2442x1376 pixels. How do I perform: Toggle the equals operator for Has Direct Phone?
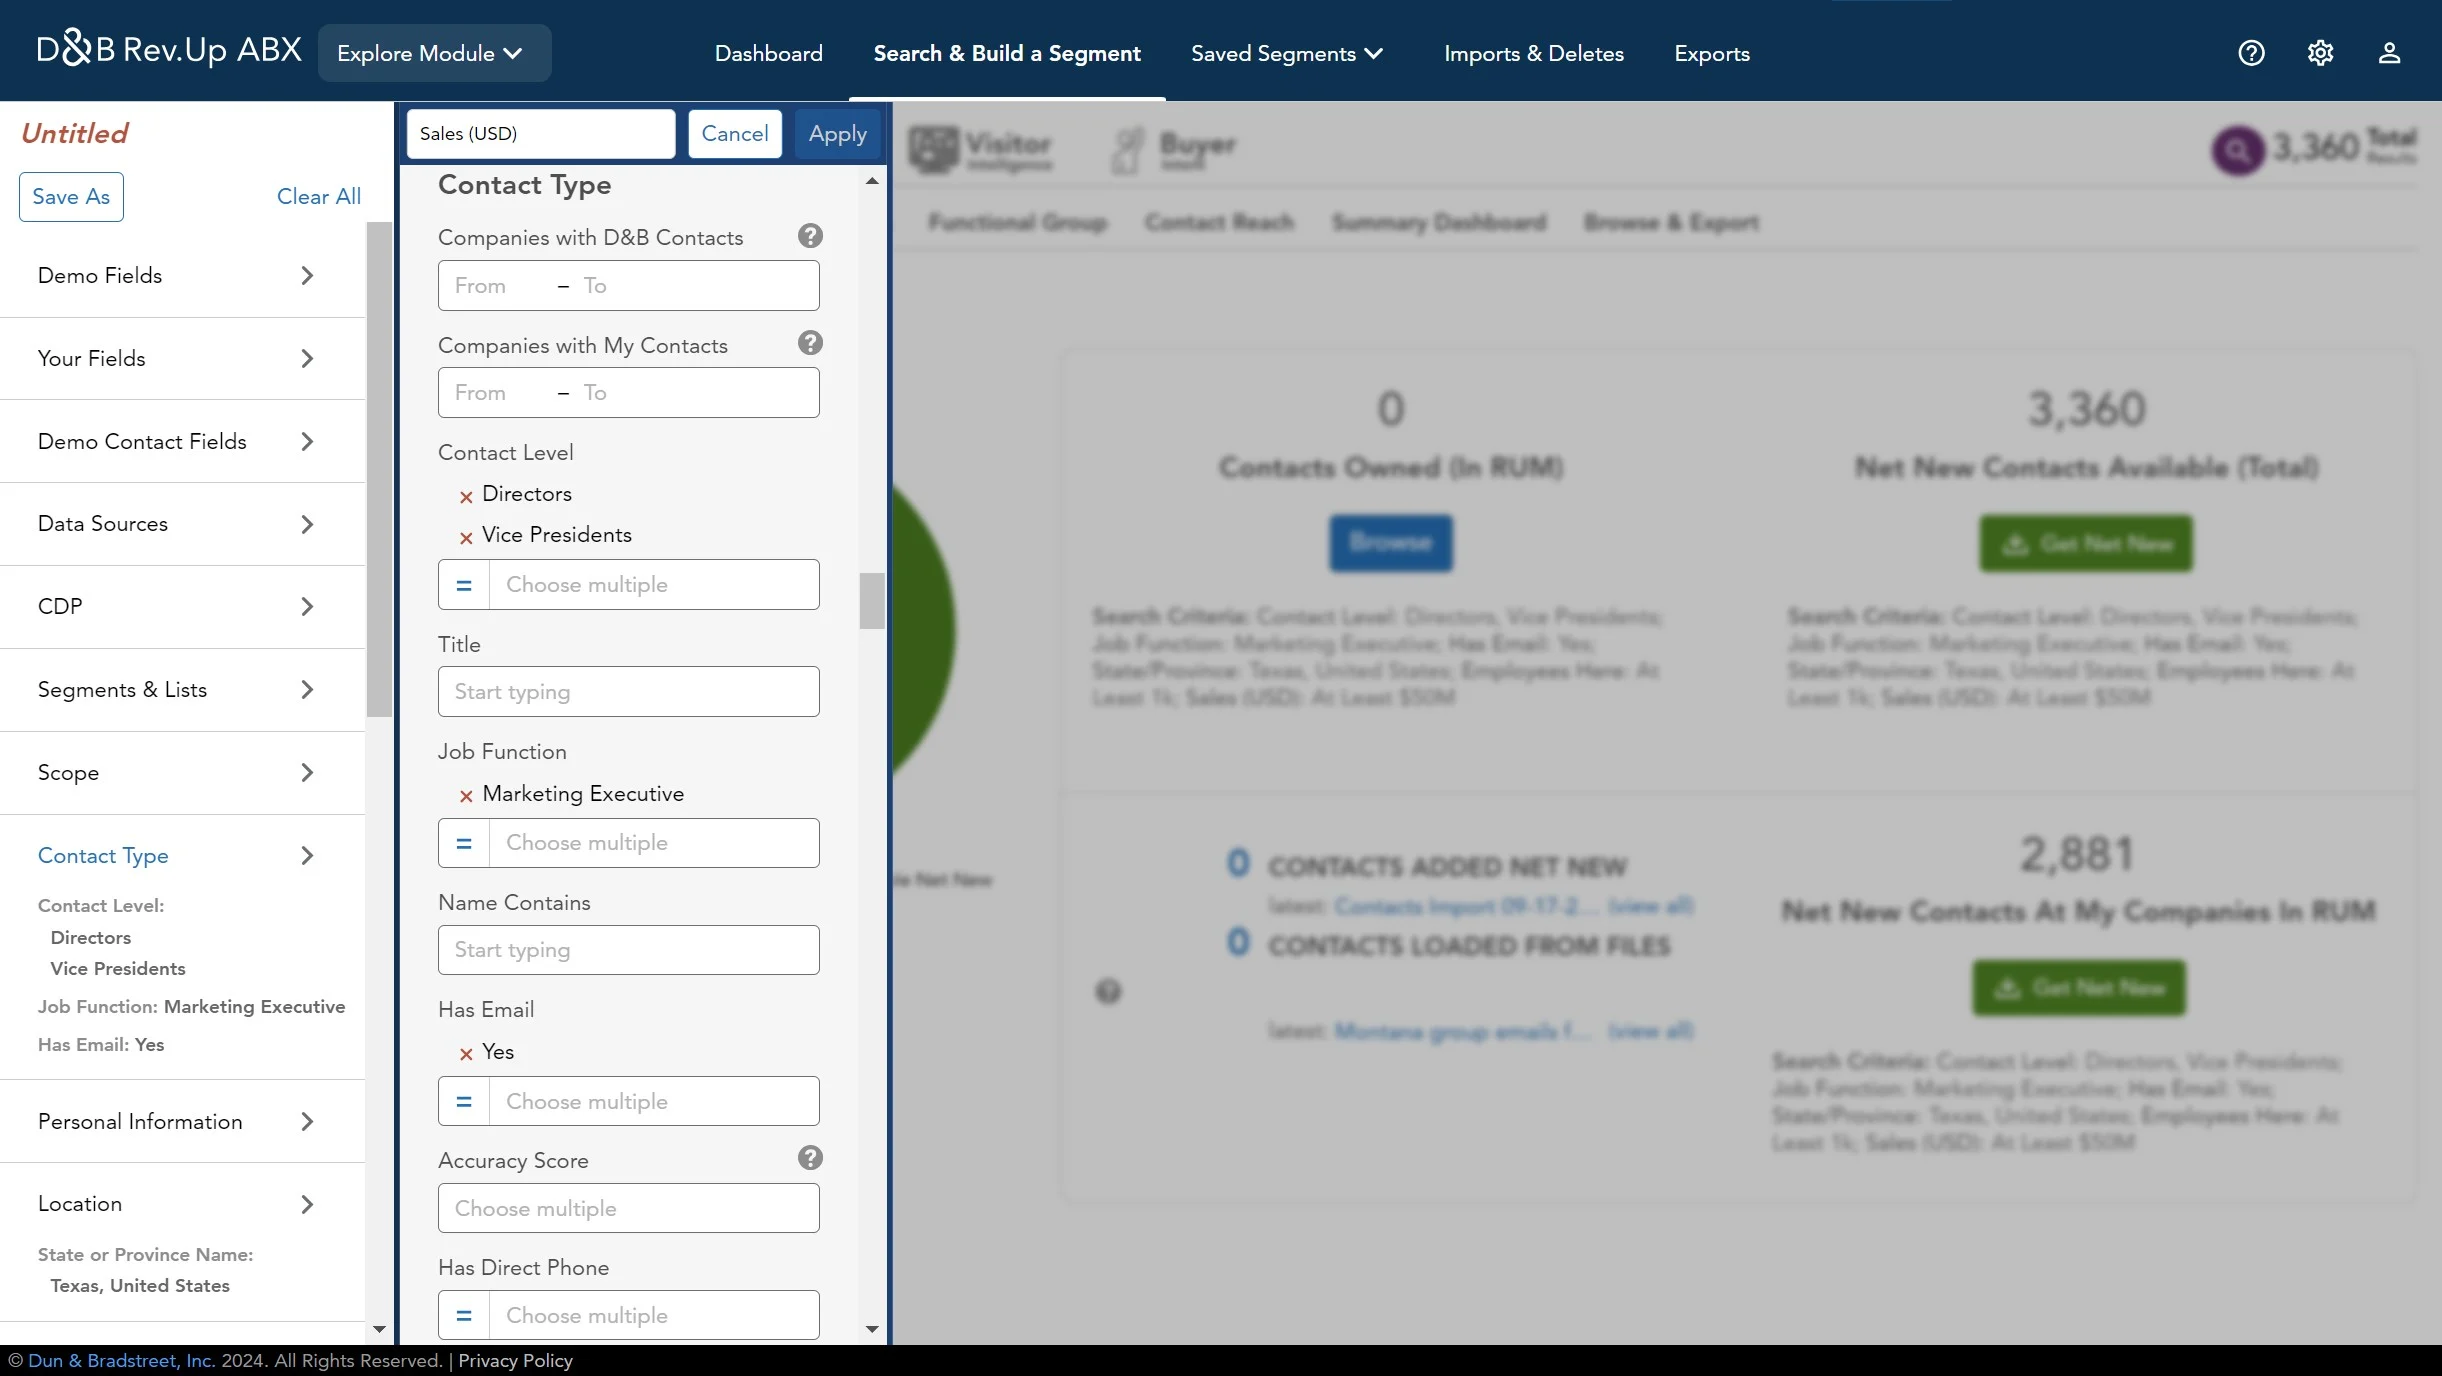(x=464, y=1315)
